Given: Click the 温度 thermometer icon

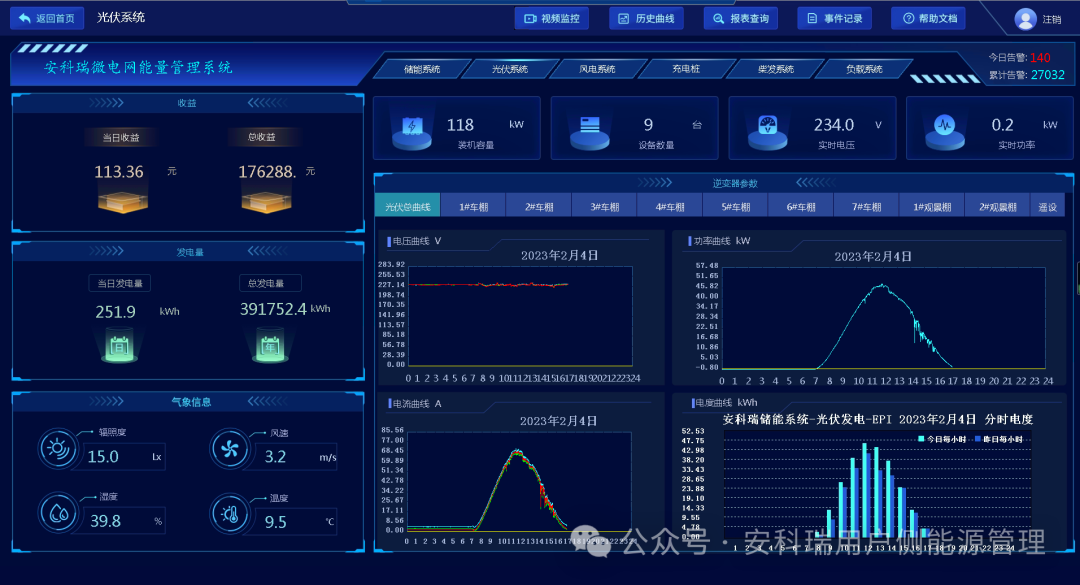Looking at the screenshot, I should pos(229,513).
